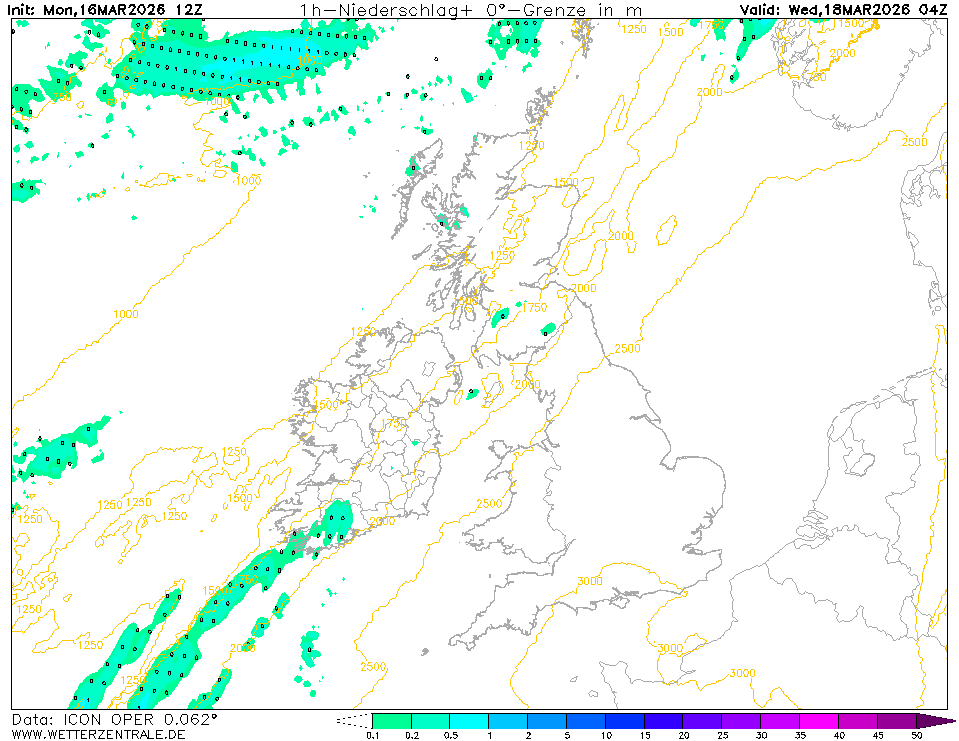The width and height of the screenshot is (959, 741).
Task: Select the 0.1–0.2 mm green legend swatch
Action: point(391,720)
